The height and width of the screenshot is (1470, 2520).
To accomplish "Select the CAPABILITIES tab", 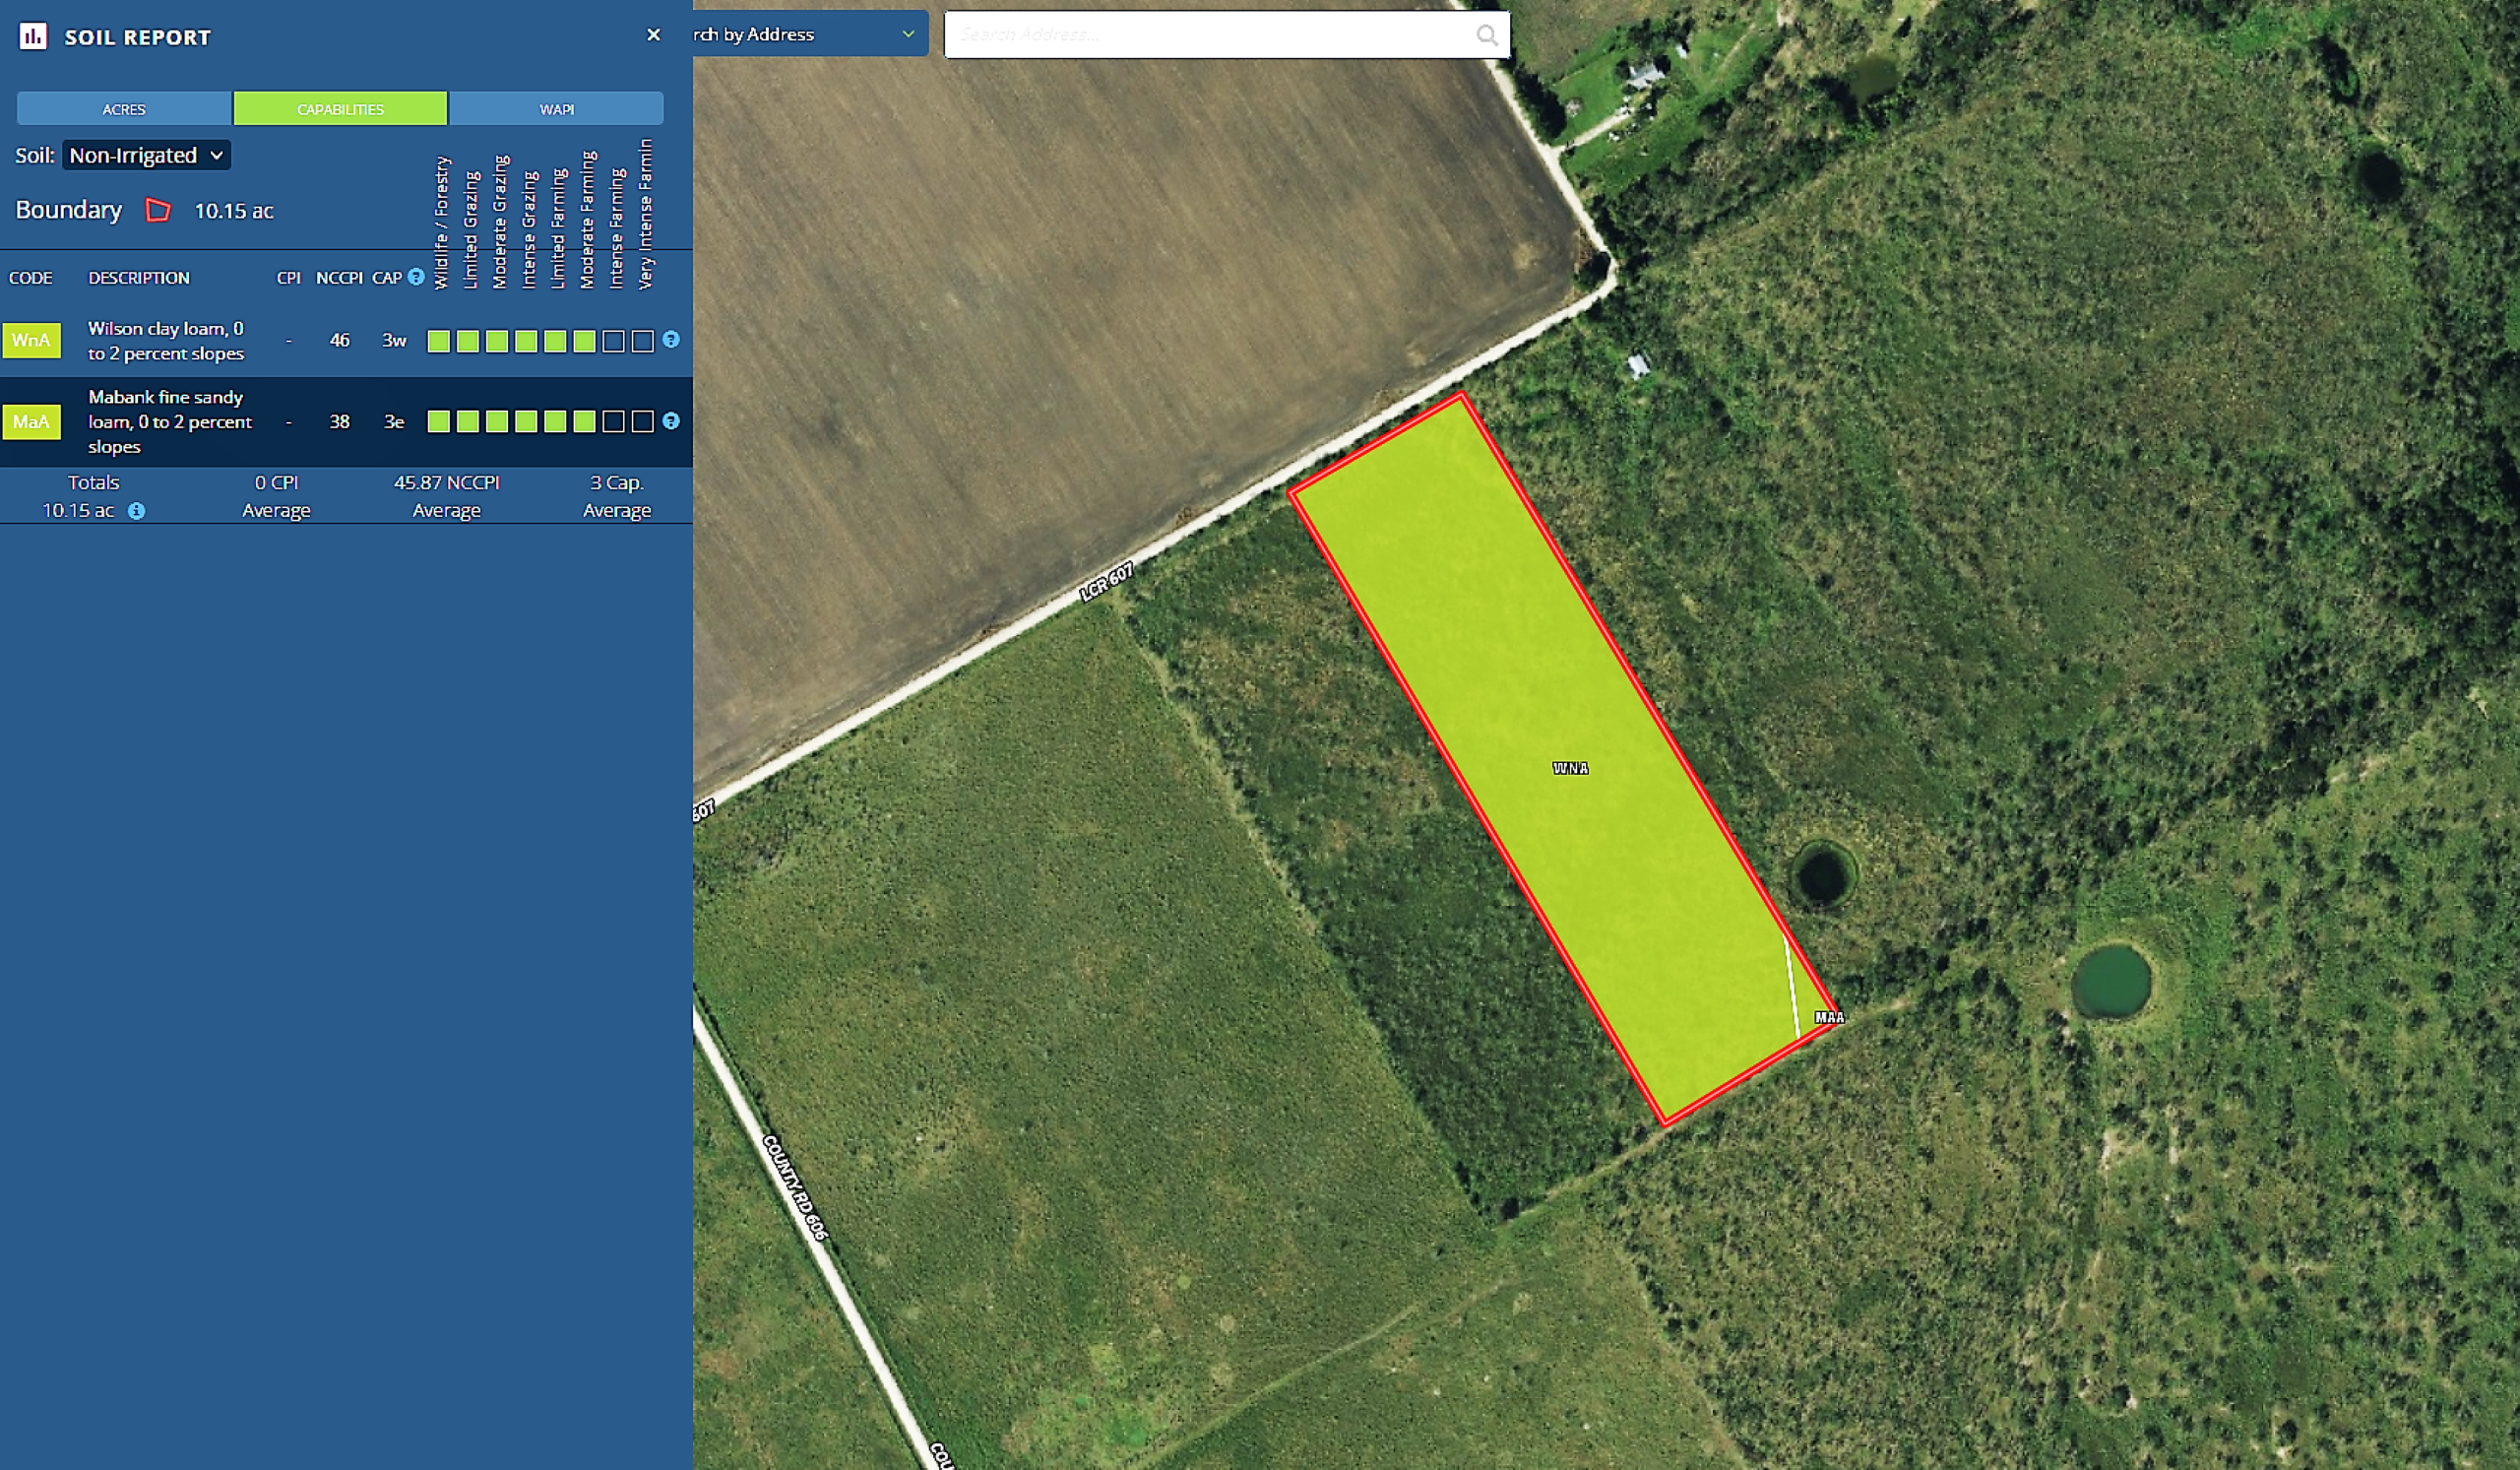I will [340, 109].
